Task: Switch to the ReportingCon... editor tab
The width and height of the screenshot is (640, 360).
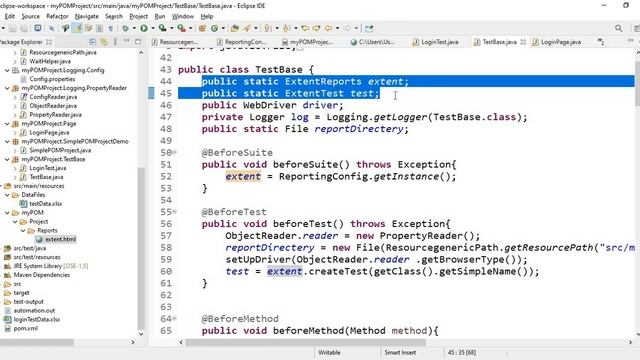Action: [x=242, y=42]
